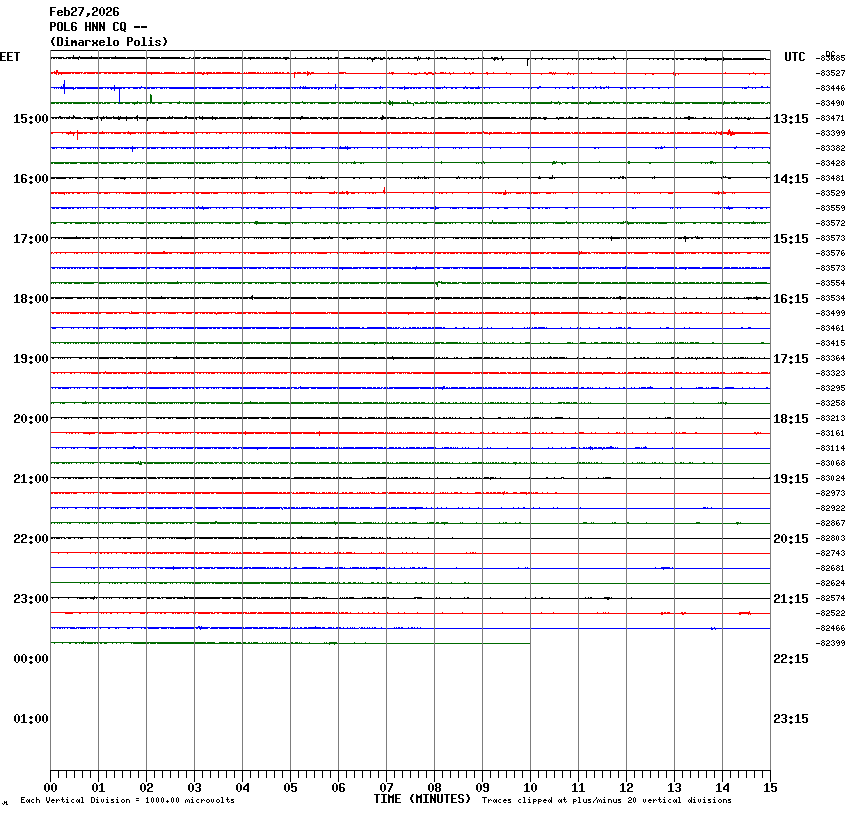Click minute 05 on the bottom axis
The width and height of the screenshot is (850, 814).
pyautogui.click(x=290, y=788)
